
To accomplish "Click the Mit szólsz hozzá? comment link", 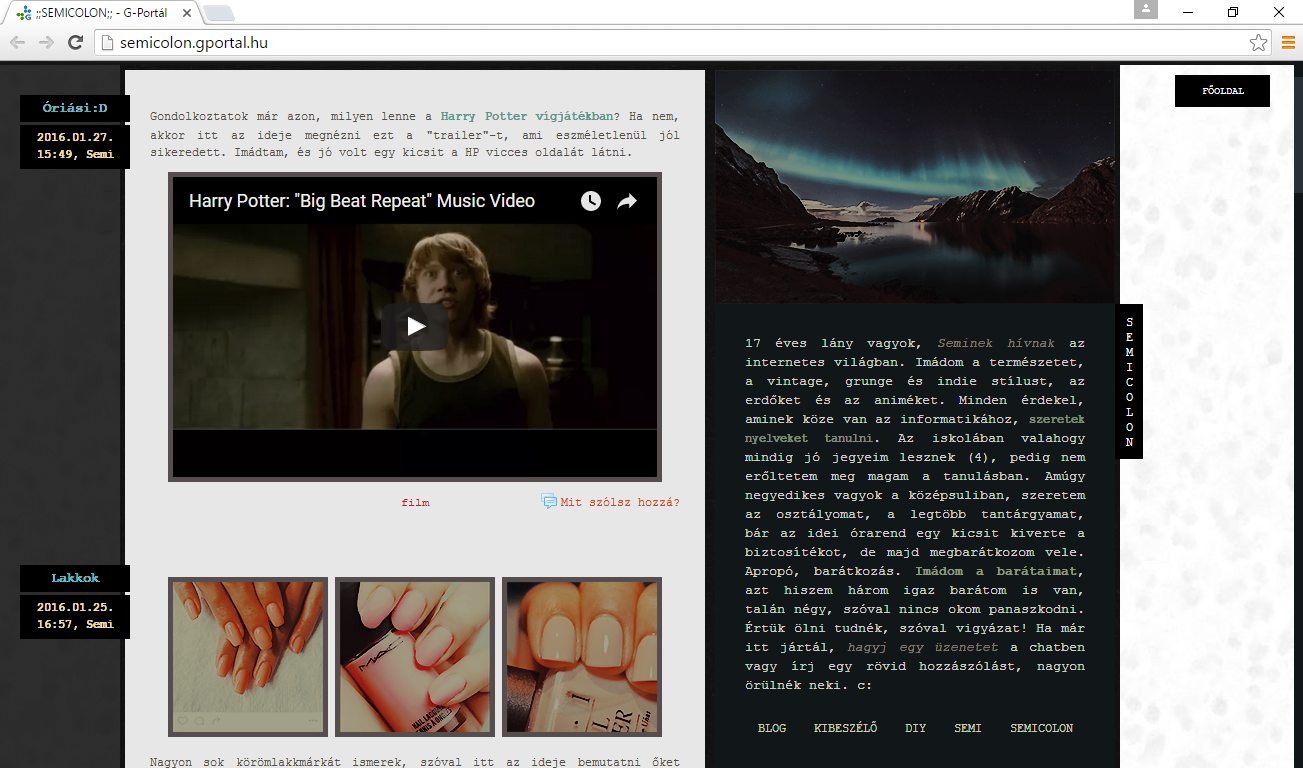I will click(x=620, y=502).
